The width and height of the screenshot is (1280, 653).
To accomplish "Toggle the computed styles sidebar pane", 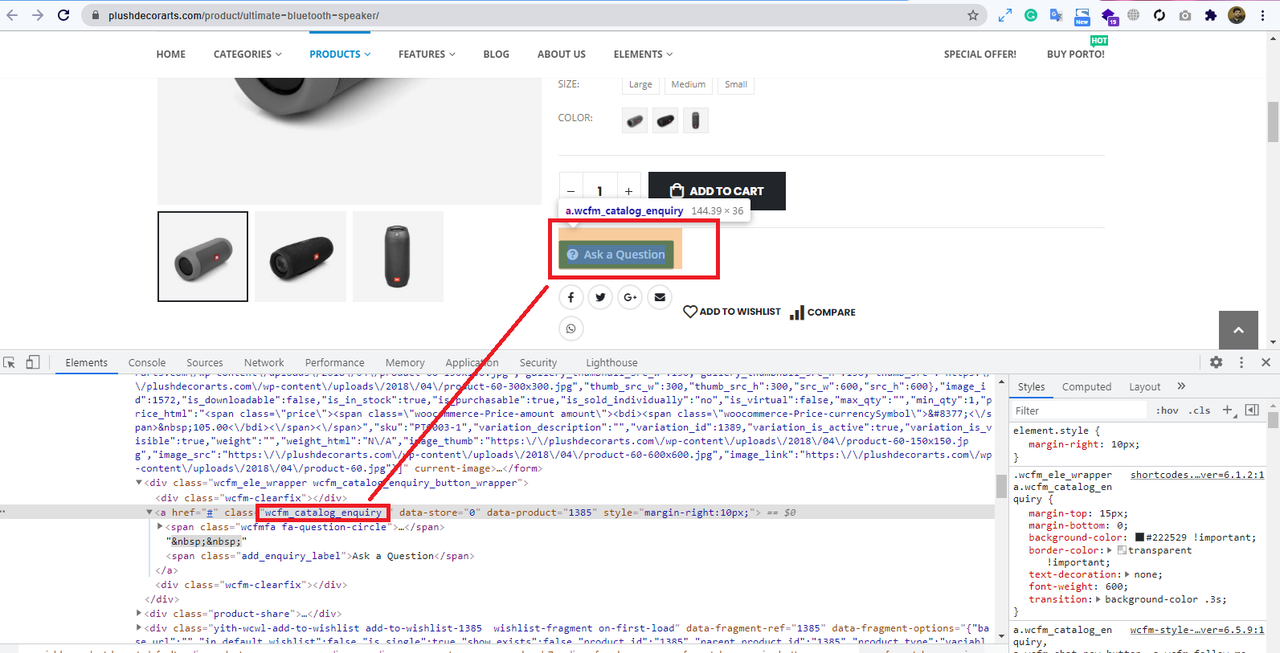I will (1250, 410).
